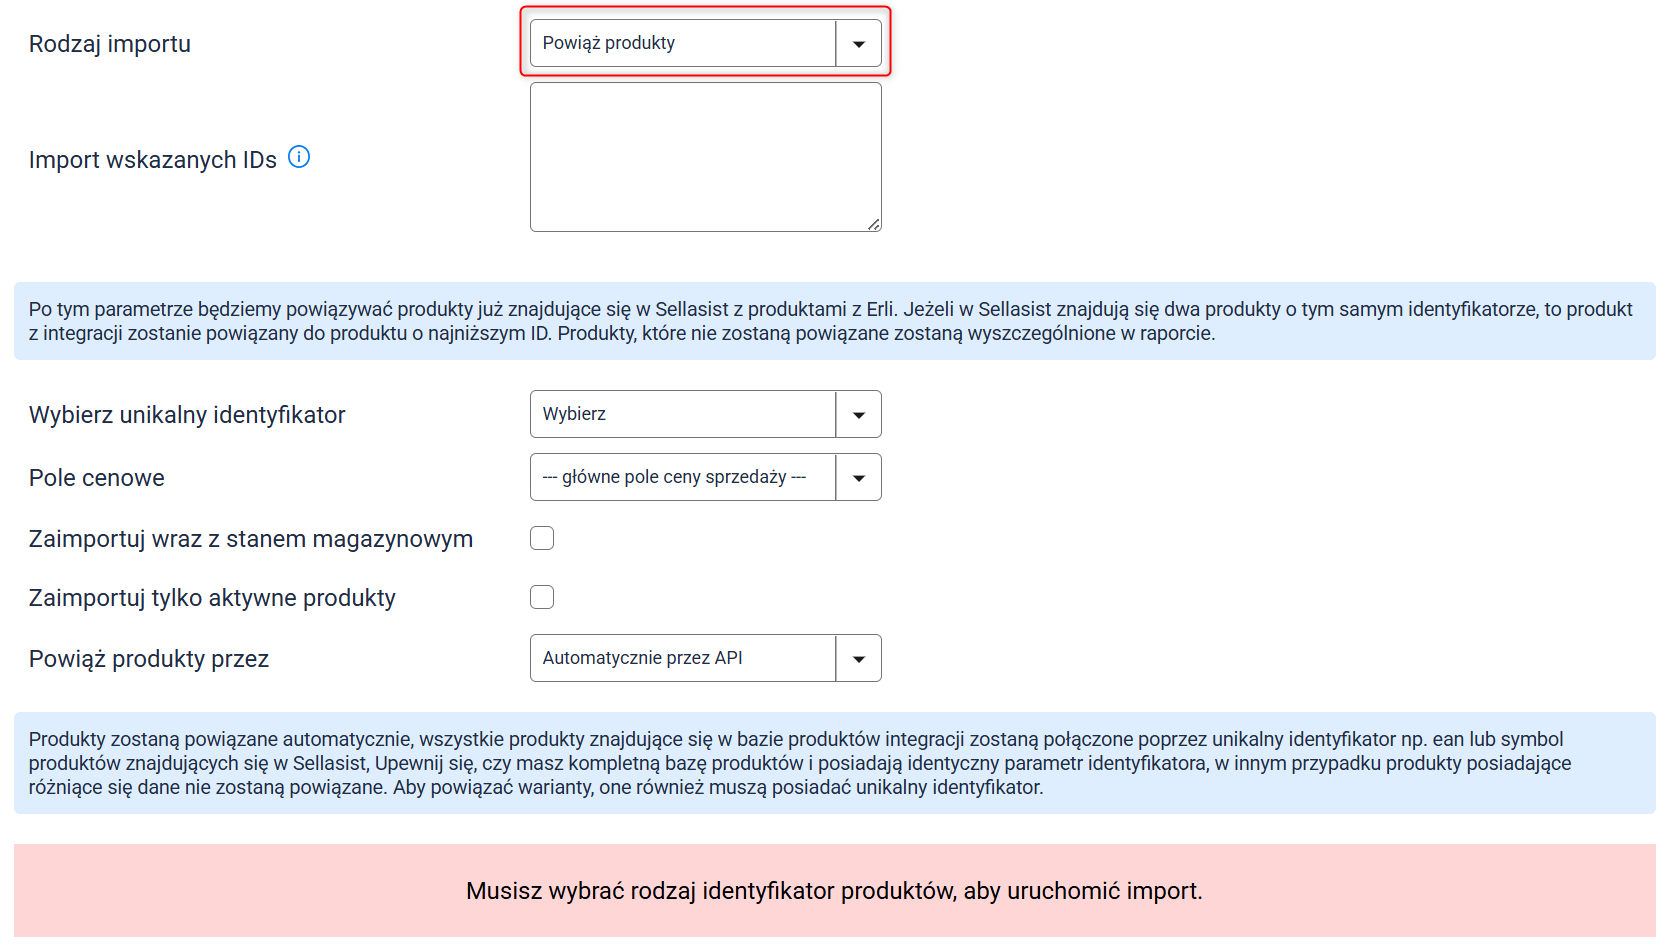1673x952 pixels.
Task: Expand the Wybierz unikalny identyfikator dropdown arrow
Action: point(858,415)
